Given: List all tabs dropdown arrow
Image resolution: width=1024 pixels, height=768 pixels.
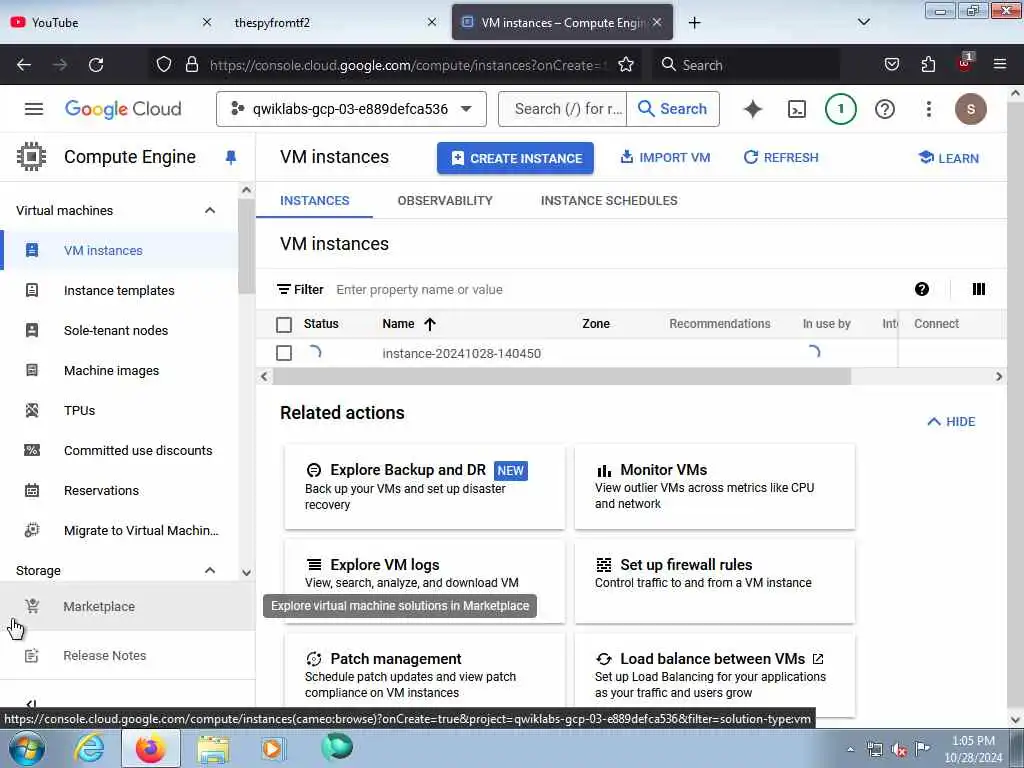Looking at the screenshot, I should (x=863, y=23).
